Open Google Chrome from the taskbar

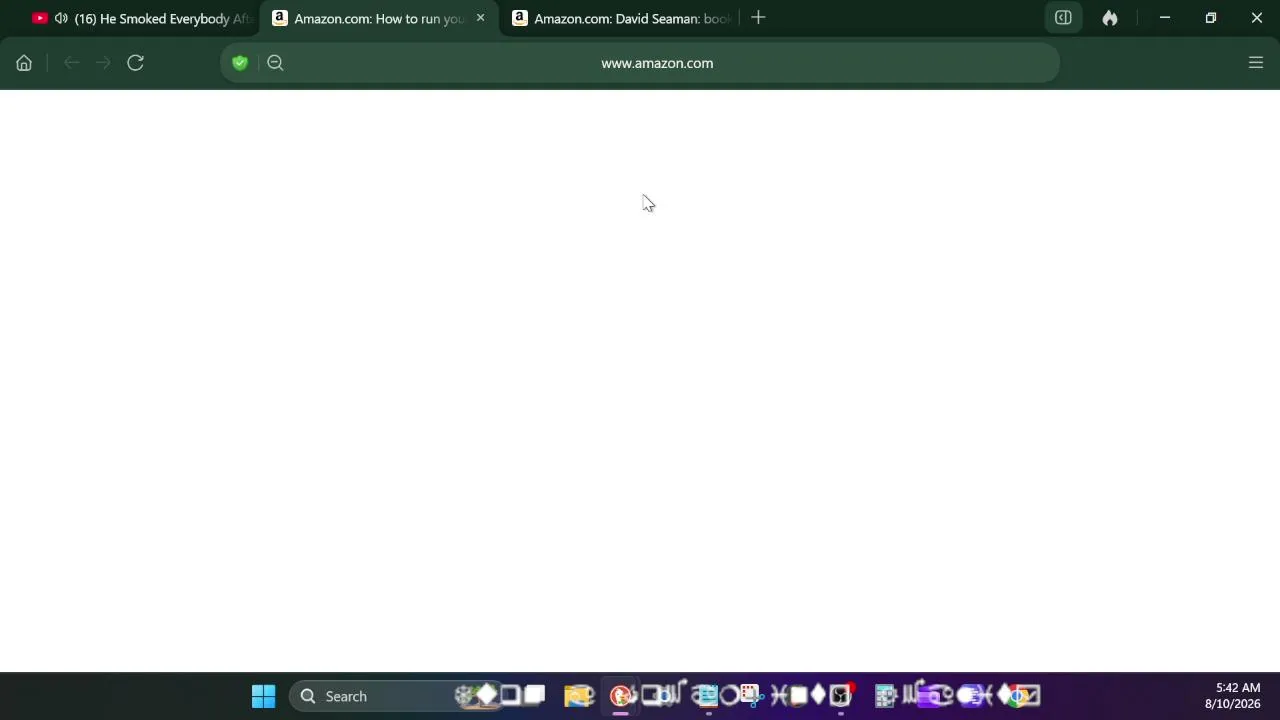[x=1018, y=696]
